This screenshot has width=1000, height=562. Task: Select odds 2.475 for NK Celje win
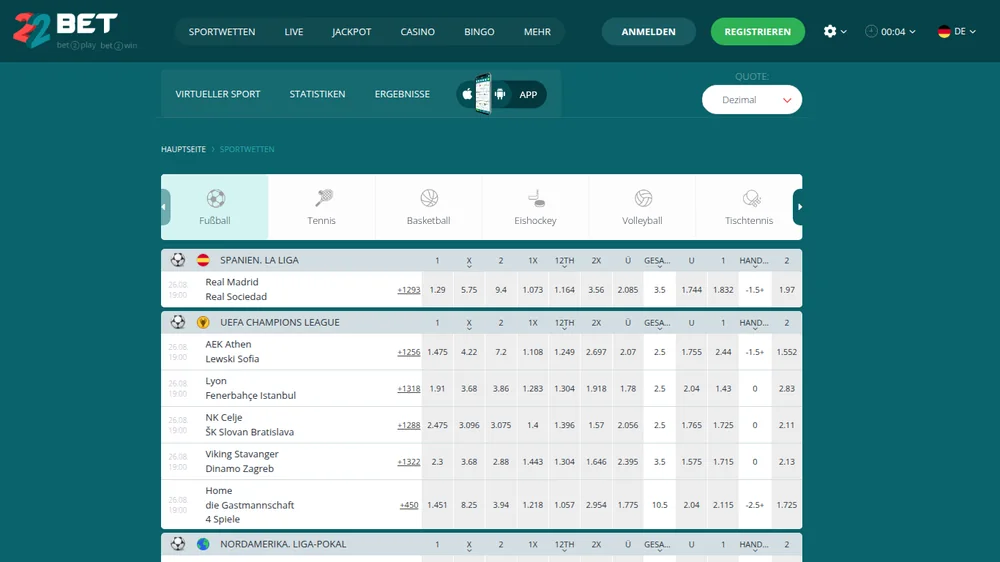(438, 425)
